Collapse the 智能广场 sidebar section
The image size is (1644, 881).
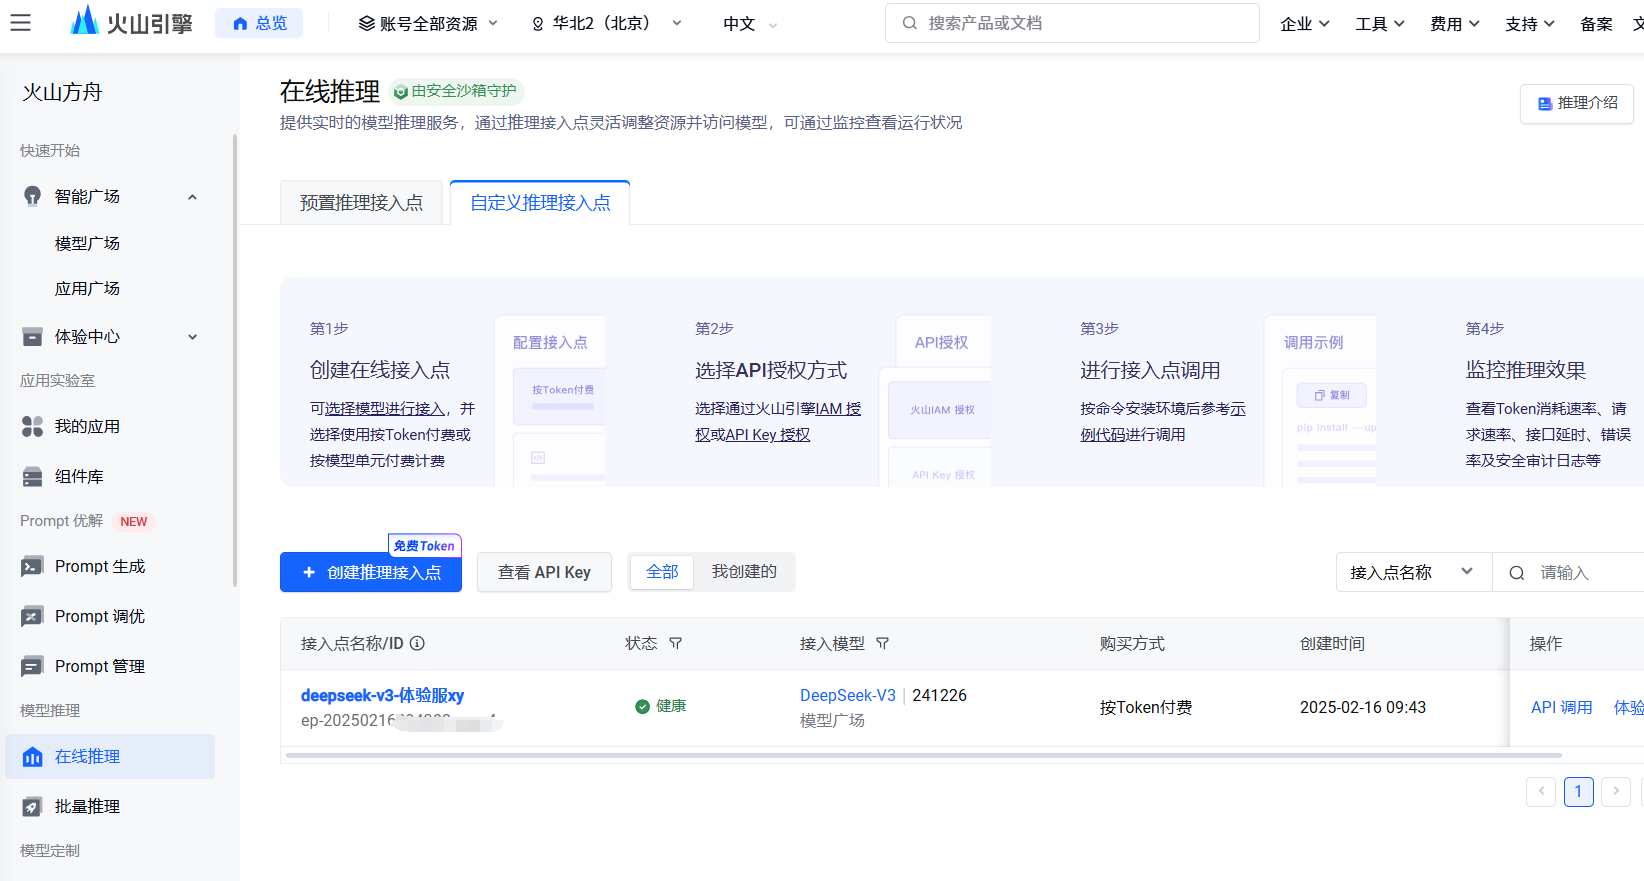point(192,197)
